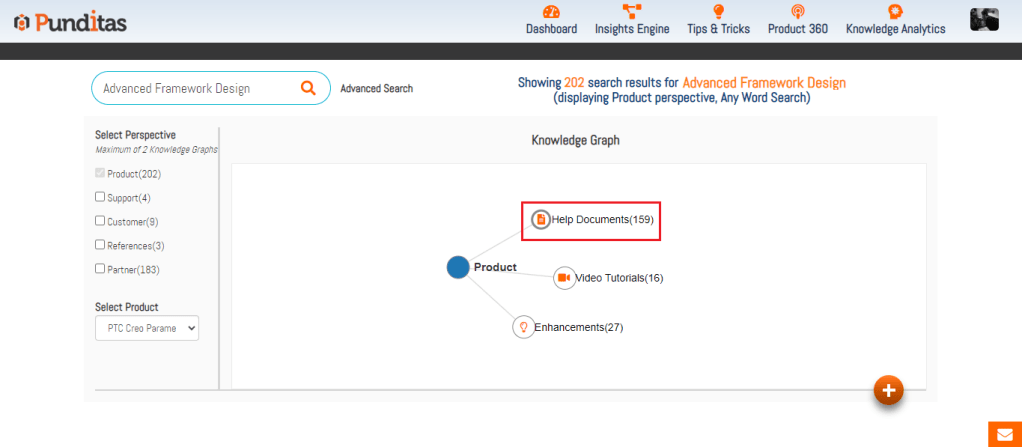Open the Select Product dropdown

click(x=147, y=328)
